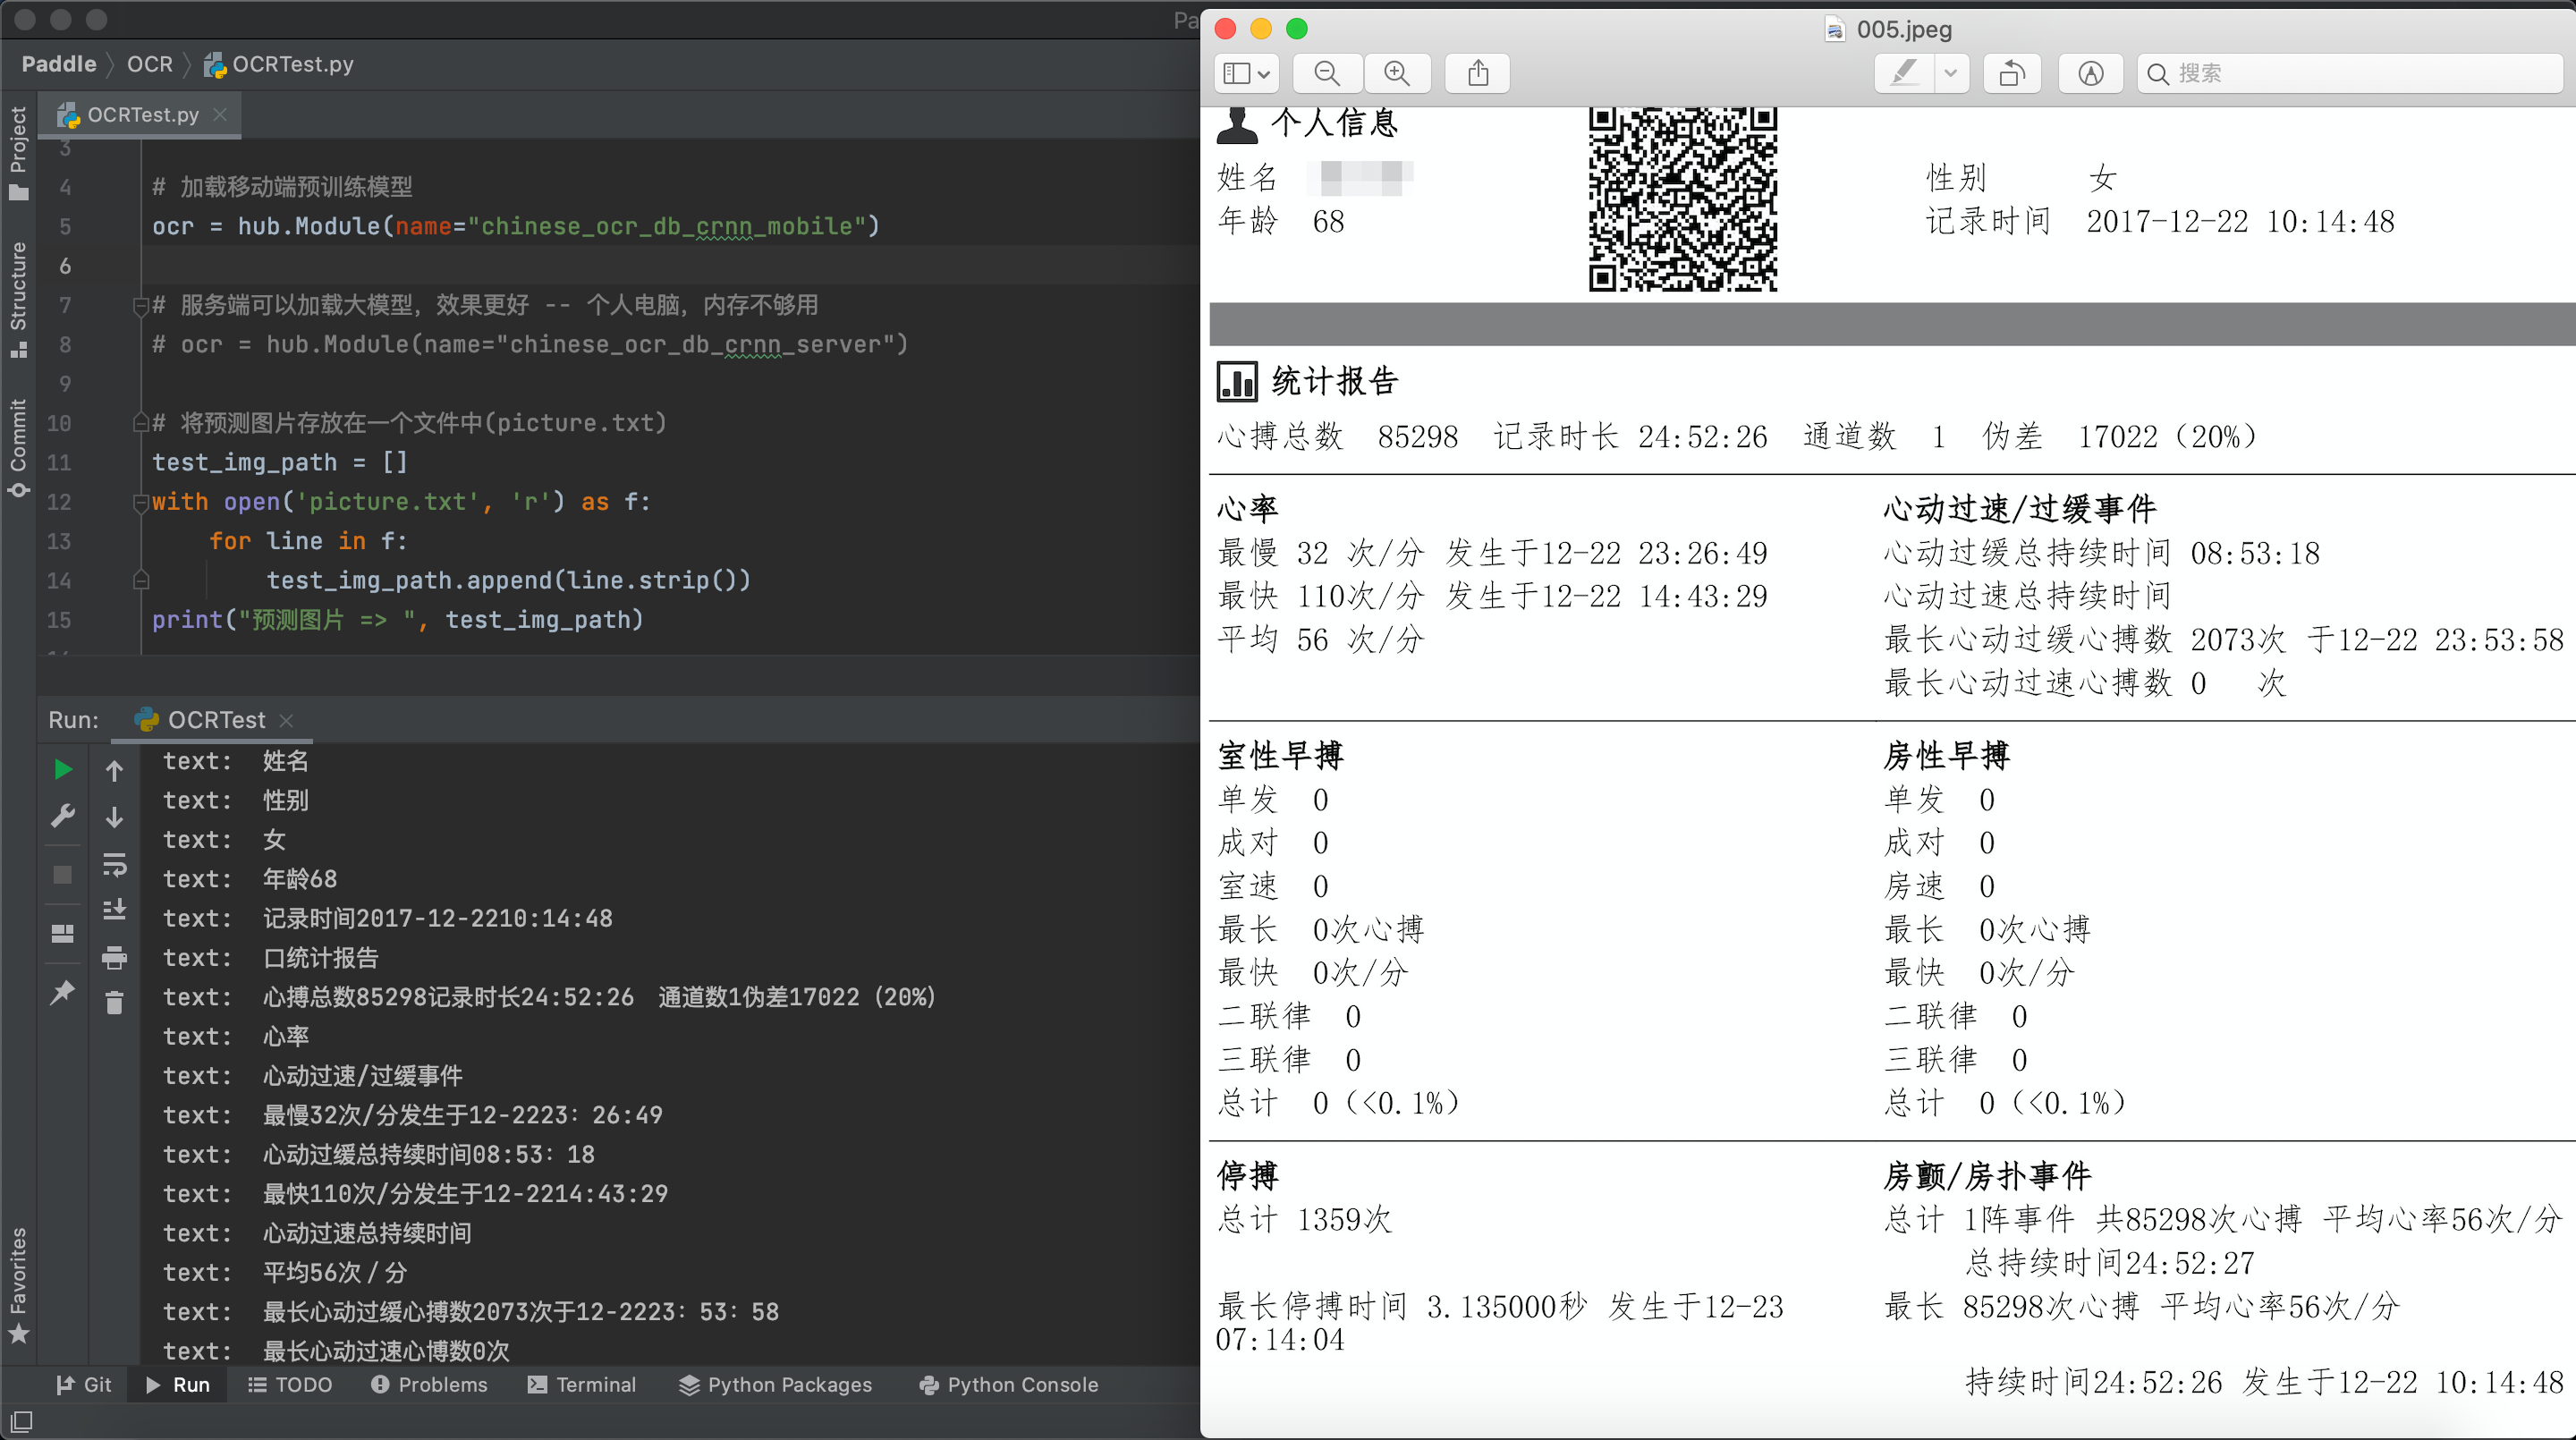Collapse the comment fold marker on line 10

(x=141, y=424)
